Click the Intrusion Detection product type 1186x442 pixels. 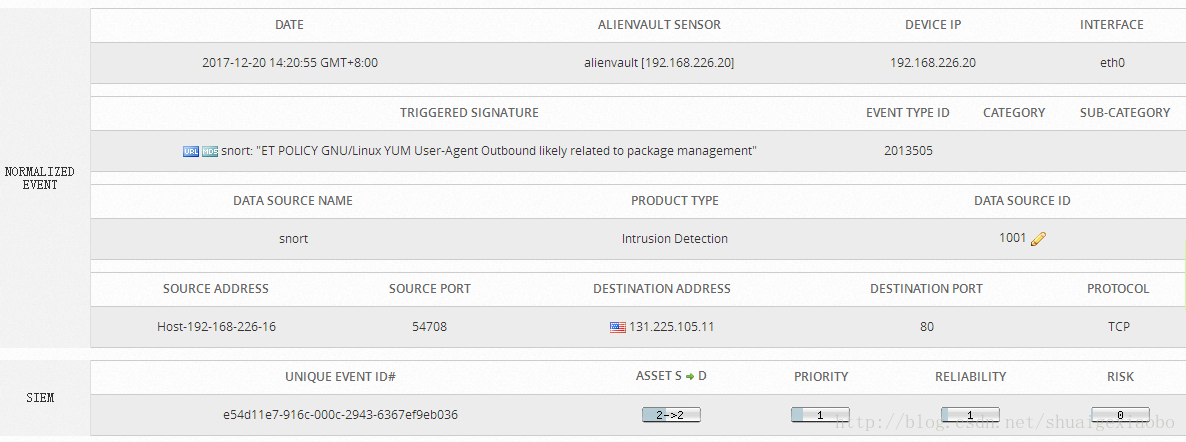(675, 238)
